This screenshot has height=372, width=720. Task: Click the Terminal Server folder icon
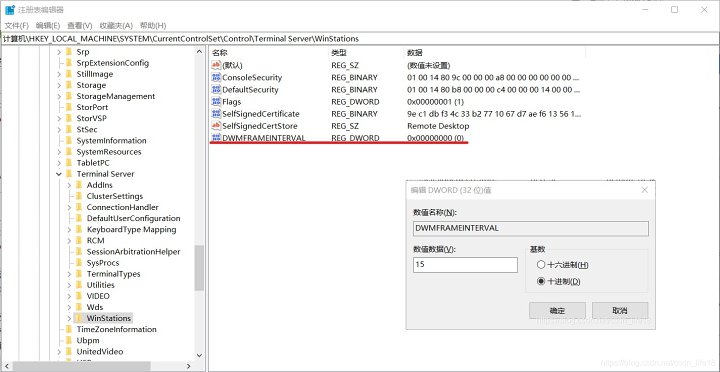[x=69, y=174]
